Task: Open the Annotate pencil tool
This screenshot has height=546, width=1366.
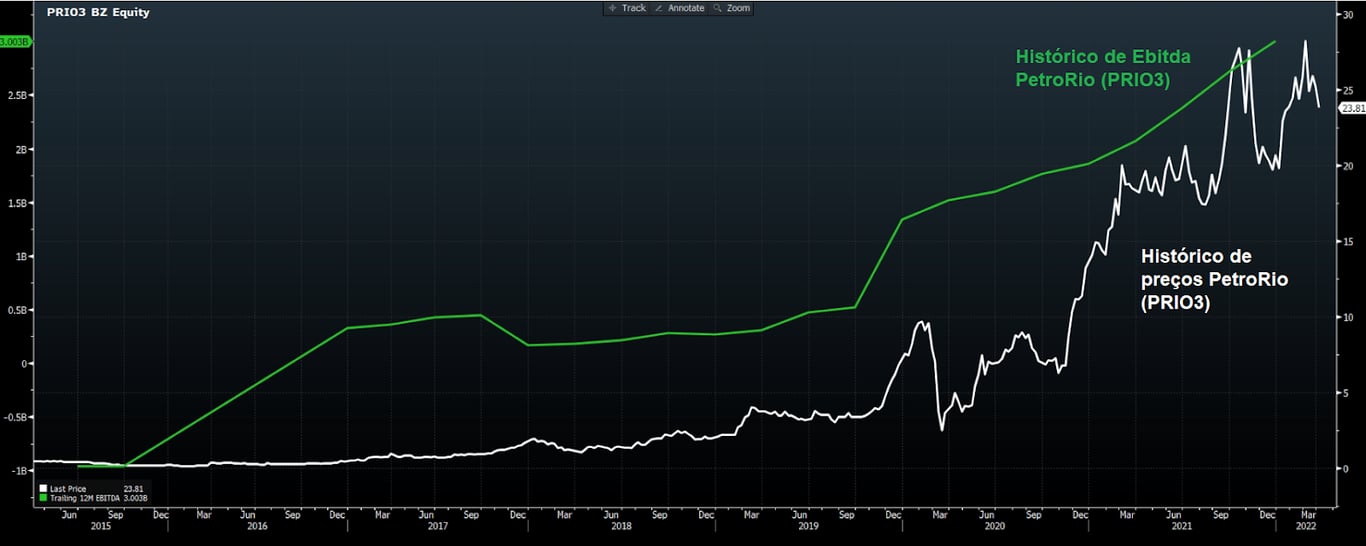Action: click(679, 8)
